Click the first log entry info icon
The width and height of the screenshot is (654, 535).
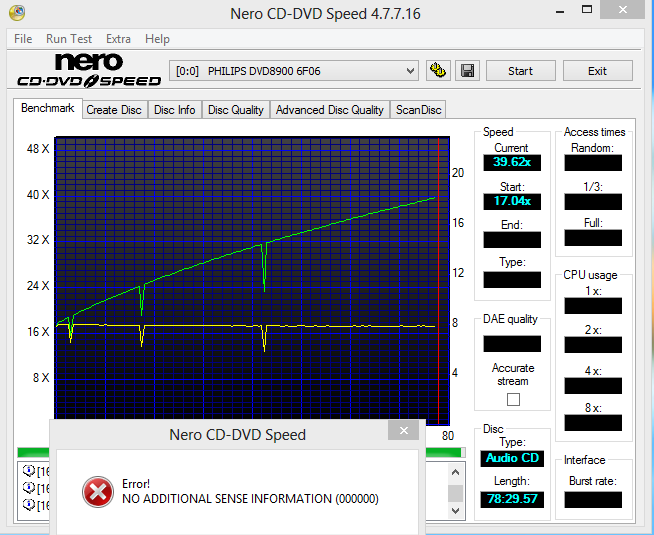[28, 471]
